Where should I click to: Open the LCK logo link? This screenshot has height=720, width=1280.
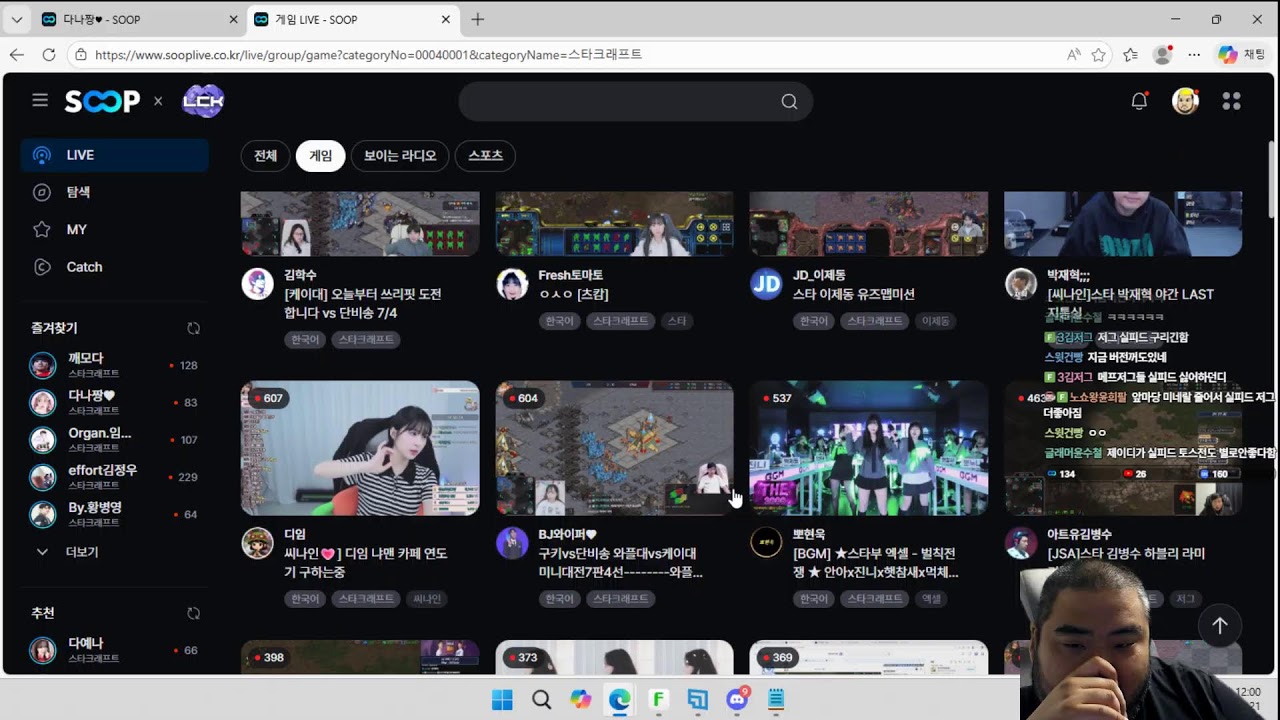point(203,101)
